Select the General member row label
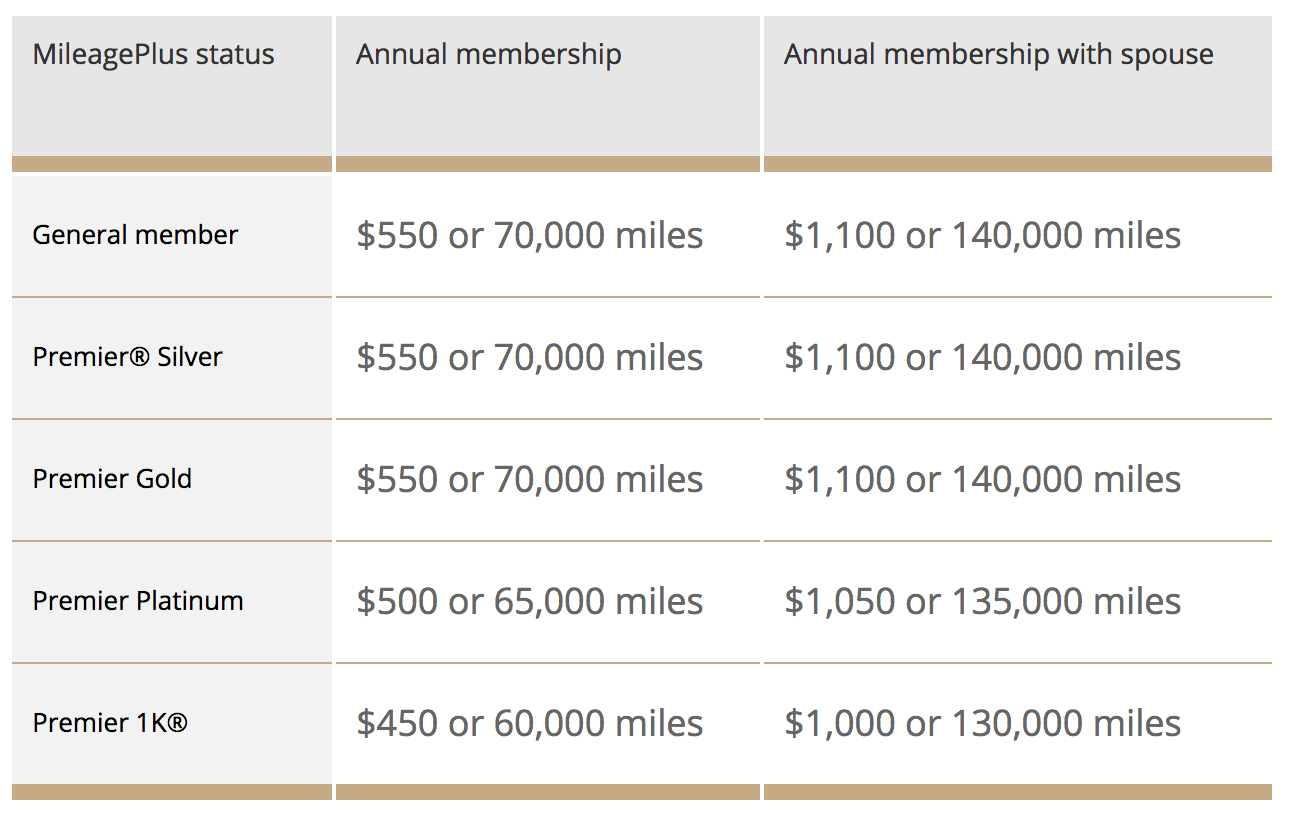 [135, 235]
